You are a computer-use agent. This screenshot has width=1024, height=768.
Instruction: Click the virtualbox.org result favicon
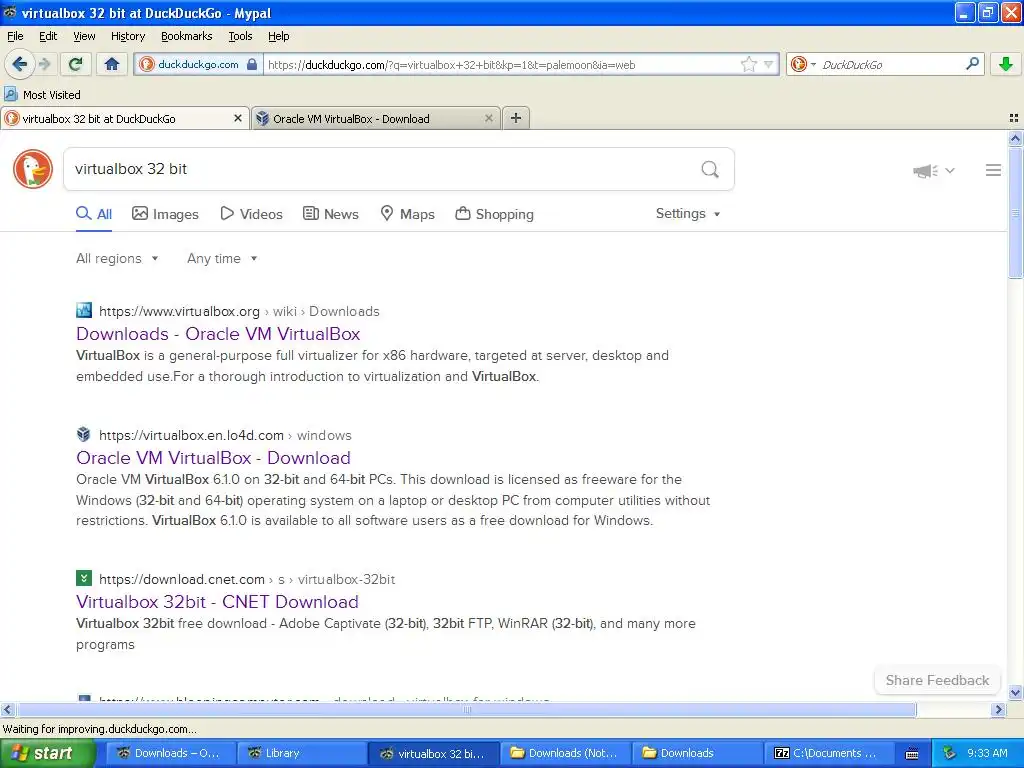coord(84,310)
